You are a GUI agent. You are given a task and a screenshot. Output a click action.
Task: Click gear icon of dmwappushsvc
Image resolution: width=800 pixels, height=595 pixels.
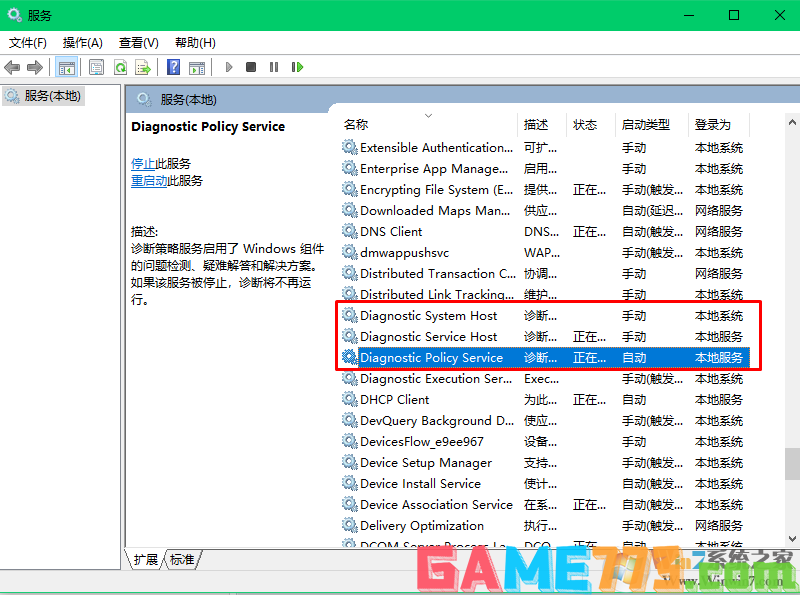[349, 252]
